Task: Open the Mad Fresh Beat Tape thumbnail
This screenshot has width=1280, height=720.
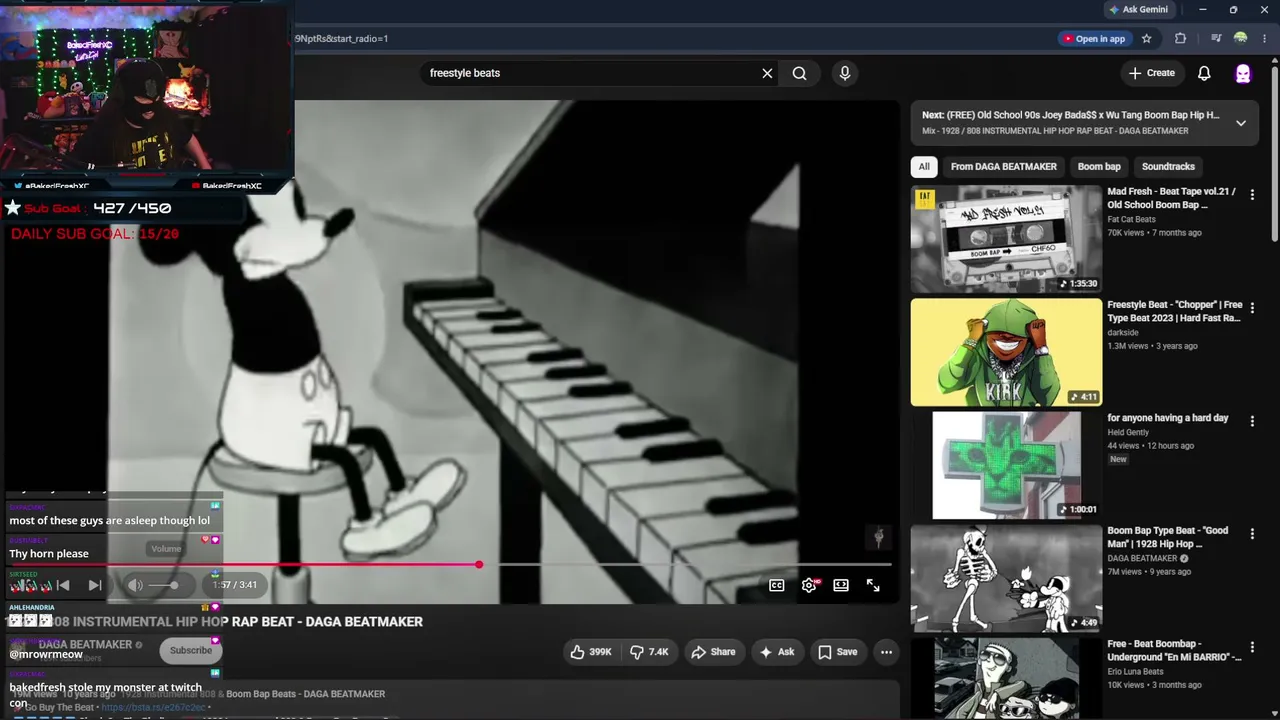Action: tap(1006, 239)
